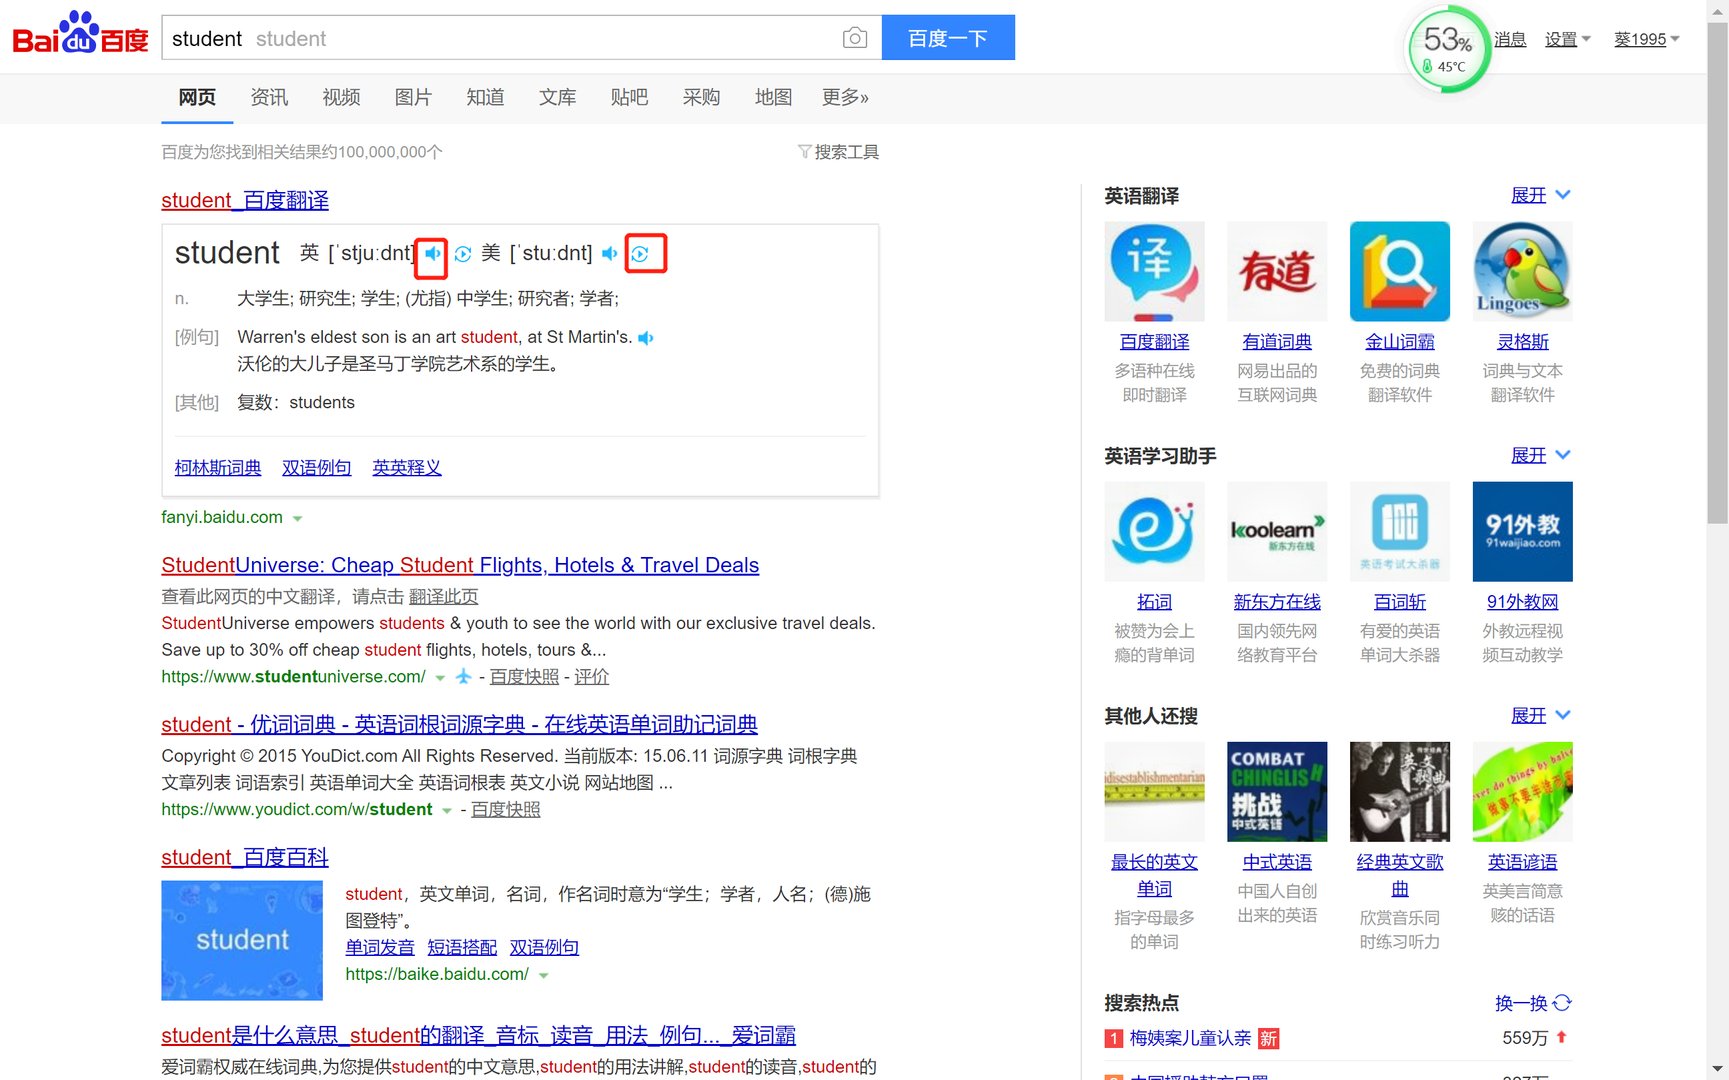Open the 爱词霸 student是什么意思 result
1729x1080 pixels.
point(478,1035)
